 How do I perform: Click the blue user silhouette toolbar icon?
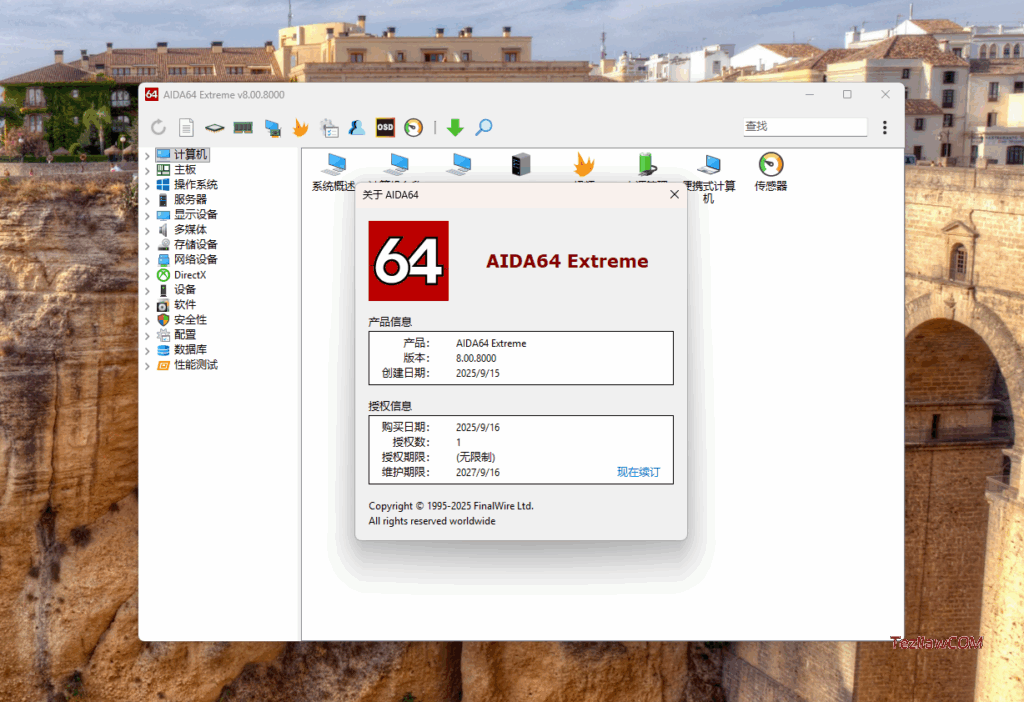tap(357, 127)
